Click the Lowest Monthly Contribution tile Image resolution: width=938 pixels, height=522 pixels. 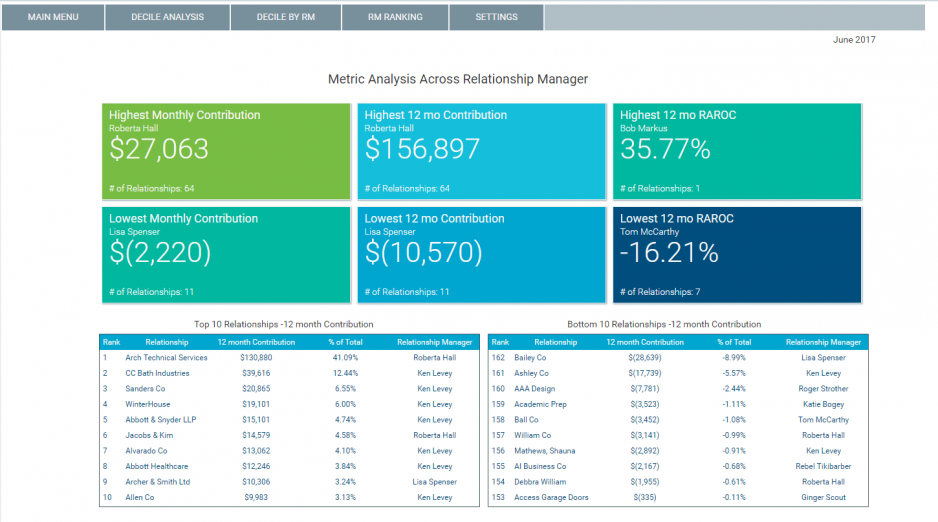(226, 254)
